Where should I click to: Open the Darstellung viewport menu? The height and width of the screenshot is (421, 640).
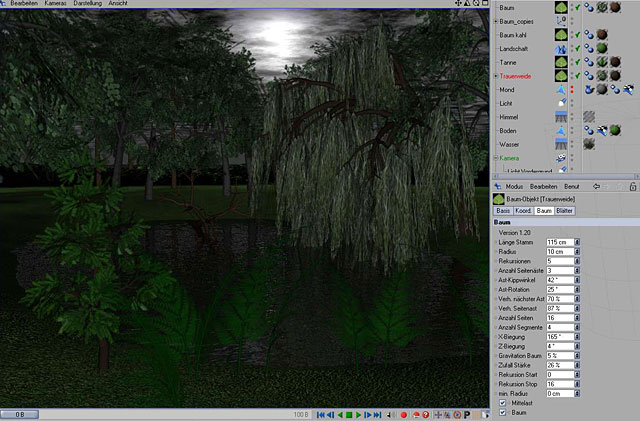tap(87, 3)
